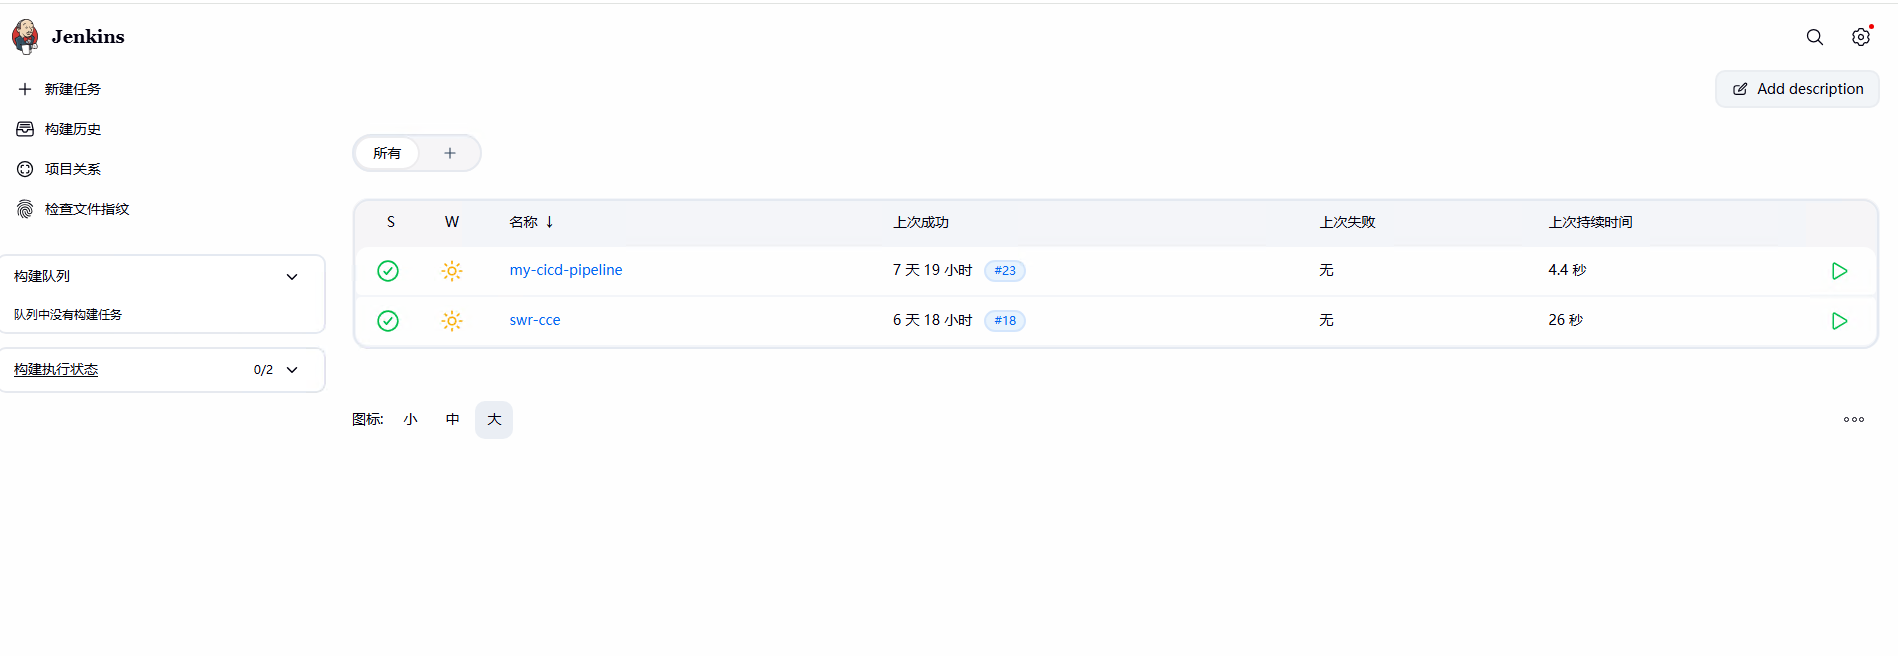This screenshot has width=1898, height=656.
Task: Click the 7 天 19 小时 cell
Action: coord(932,270)
